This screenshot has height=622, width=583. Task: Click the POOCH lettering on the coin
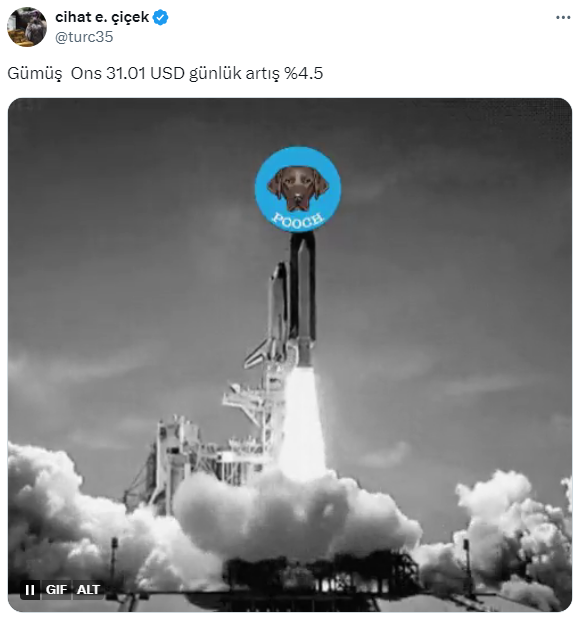(297, 221)
